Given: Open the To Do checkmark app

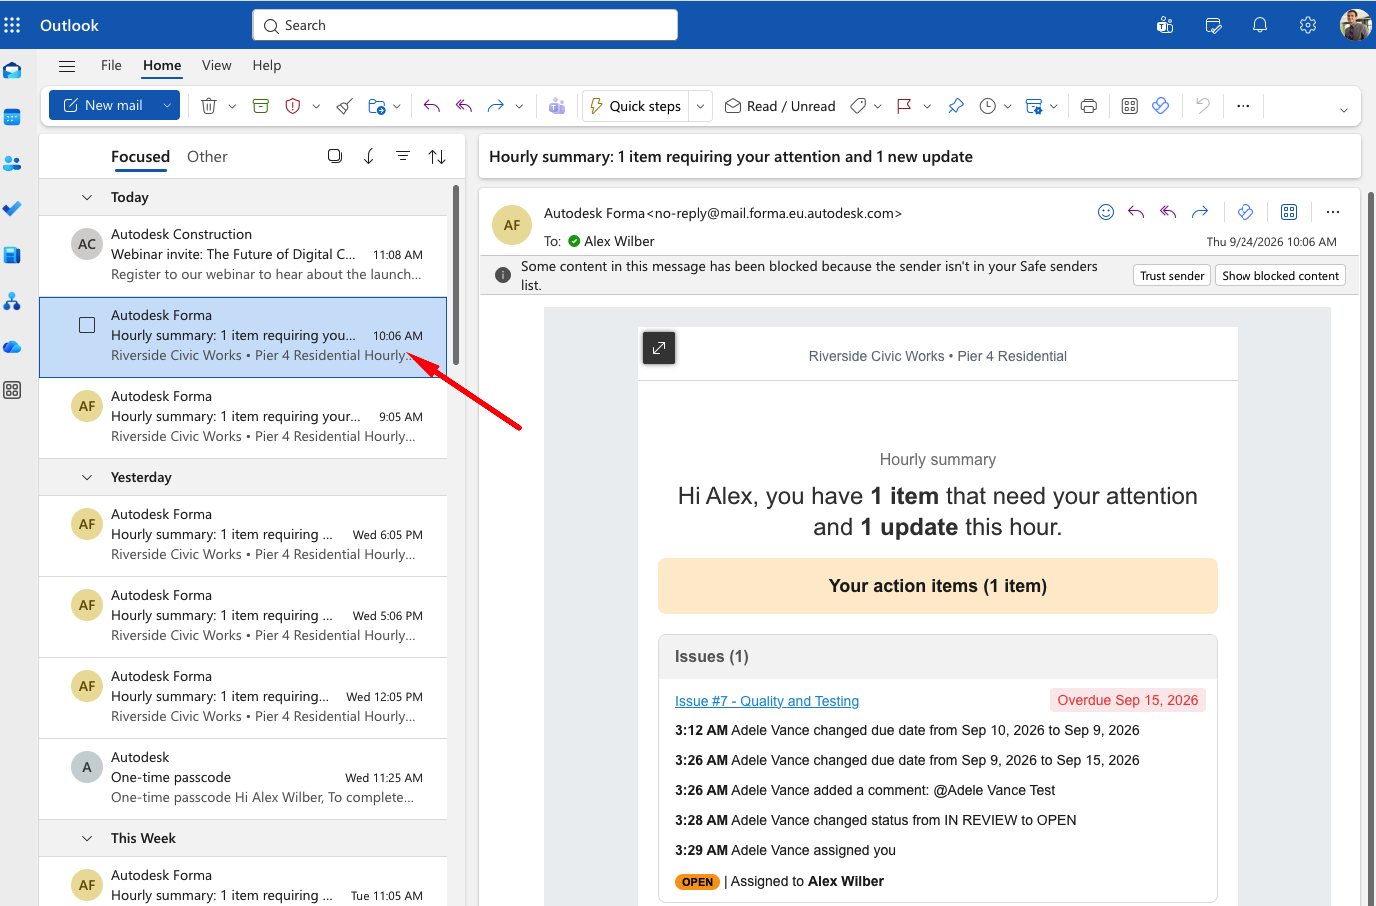Looking at the screenshot, I should (x=12, y=209).
